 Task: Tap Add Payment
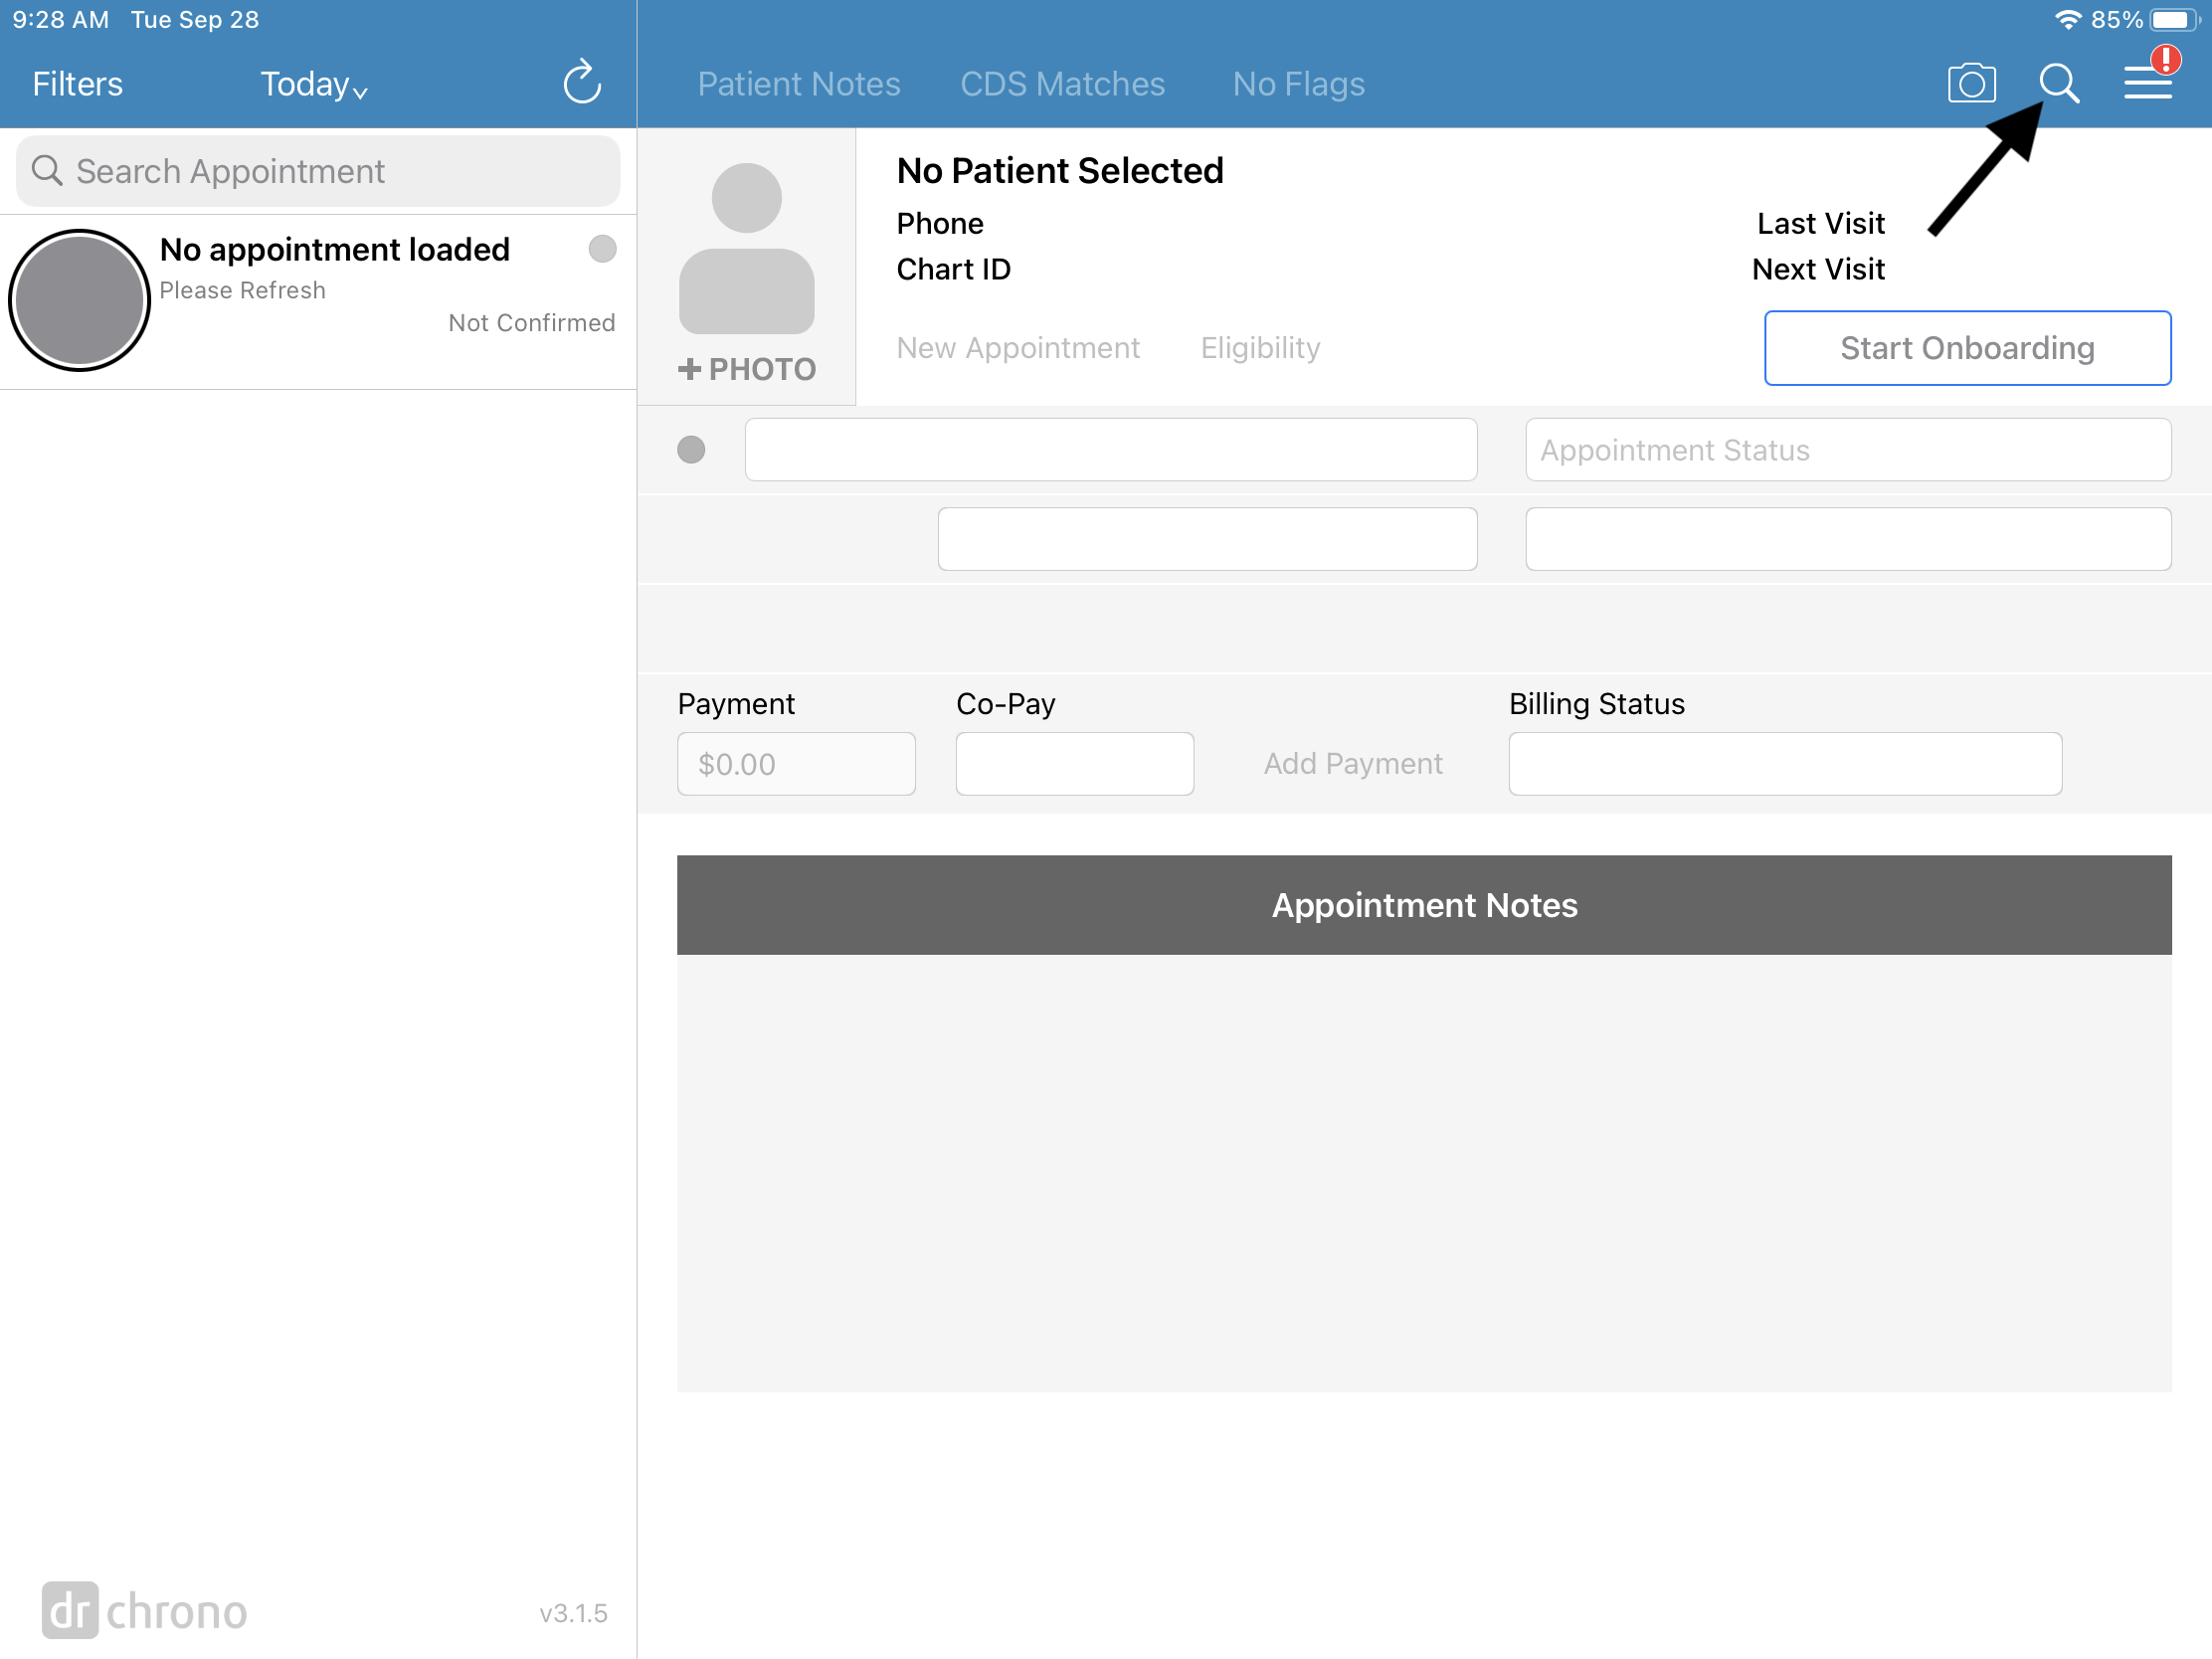[x=1353, y=764]
